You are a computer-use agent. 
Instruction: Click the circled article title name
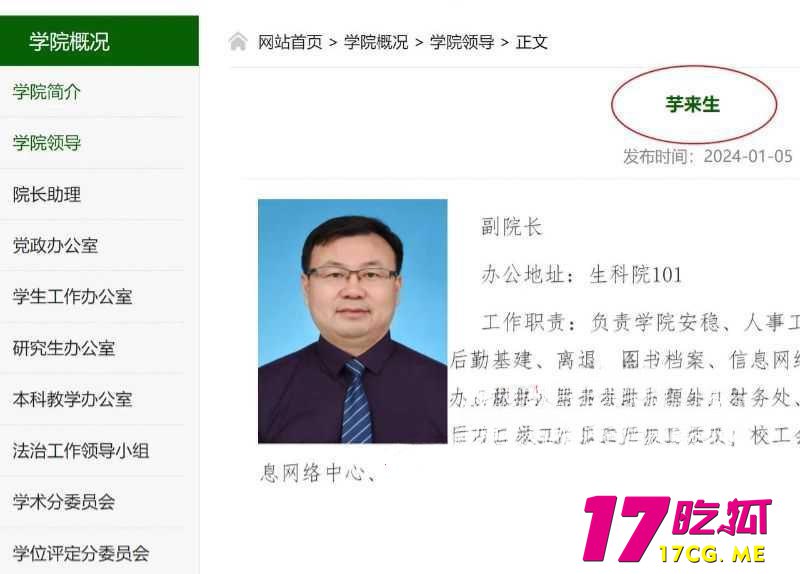pos(692,104)
